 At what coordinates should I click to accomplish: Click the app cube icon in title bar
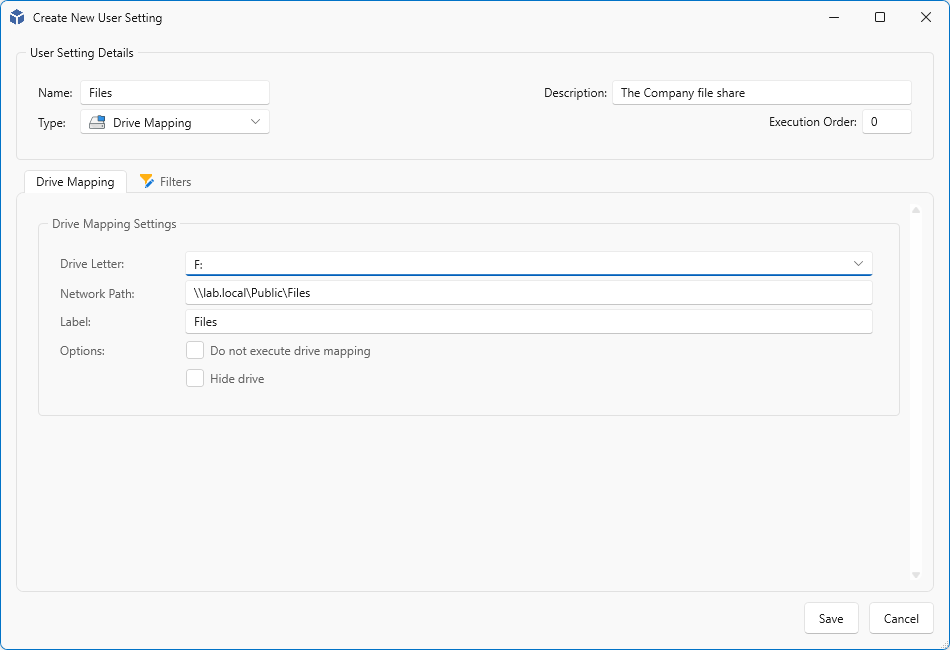click(x=17, y=18)
